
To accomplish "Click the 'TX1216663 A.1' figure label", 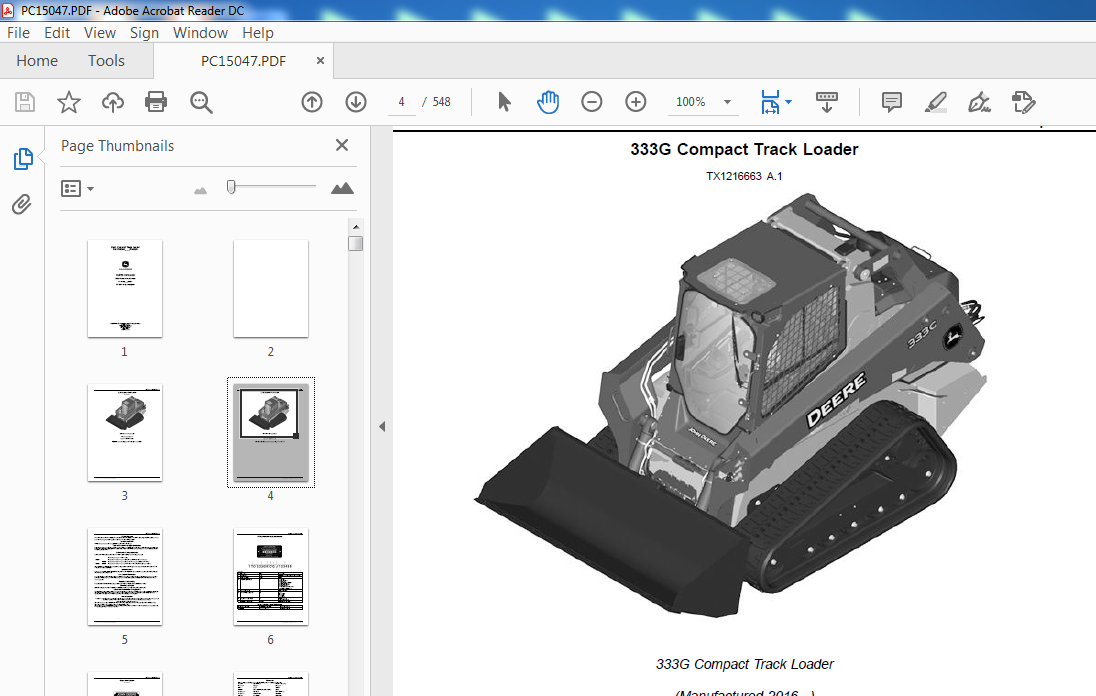I will pyautogui.click(x=744, y=176).
